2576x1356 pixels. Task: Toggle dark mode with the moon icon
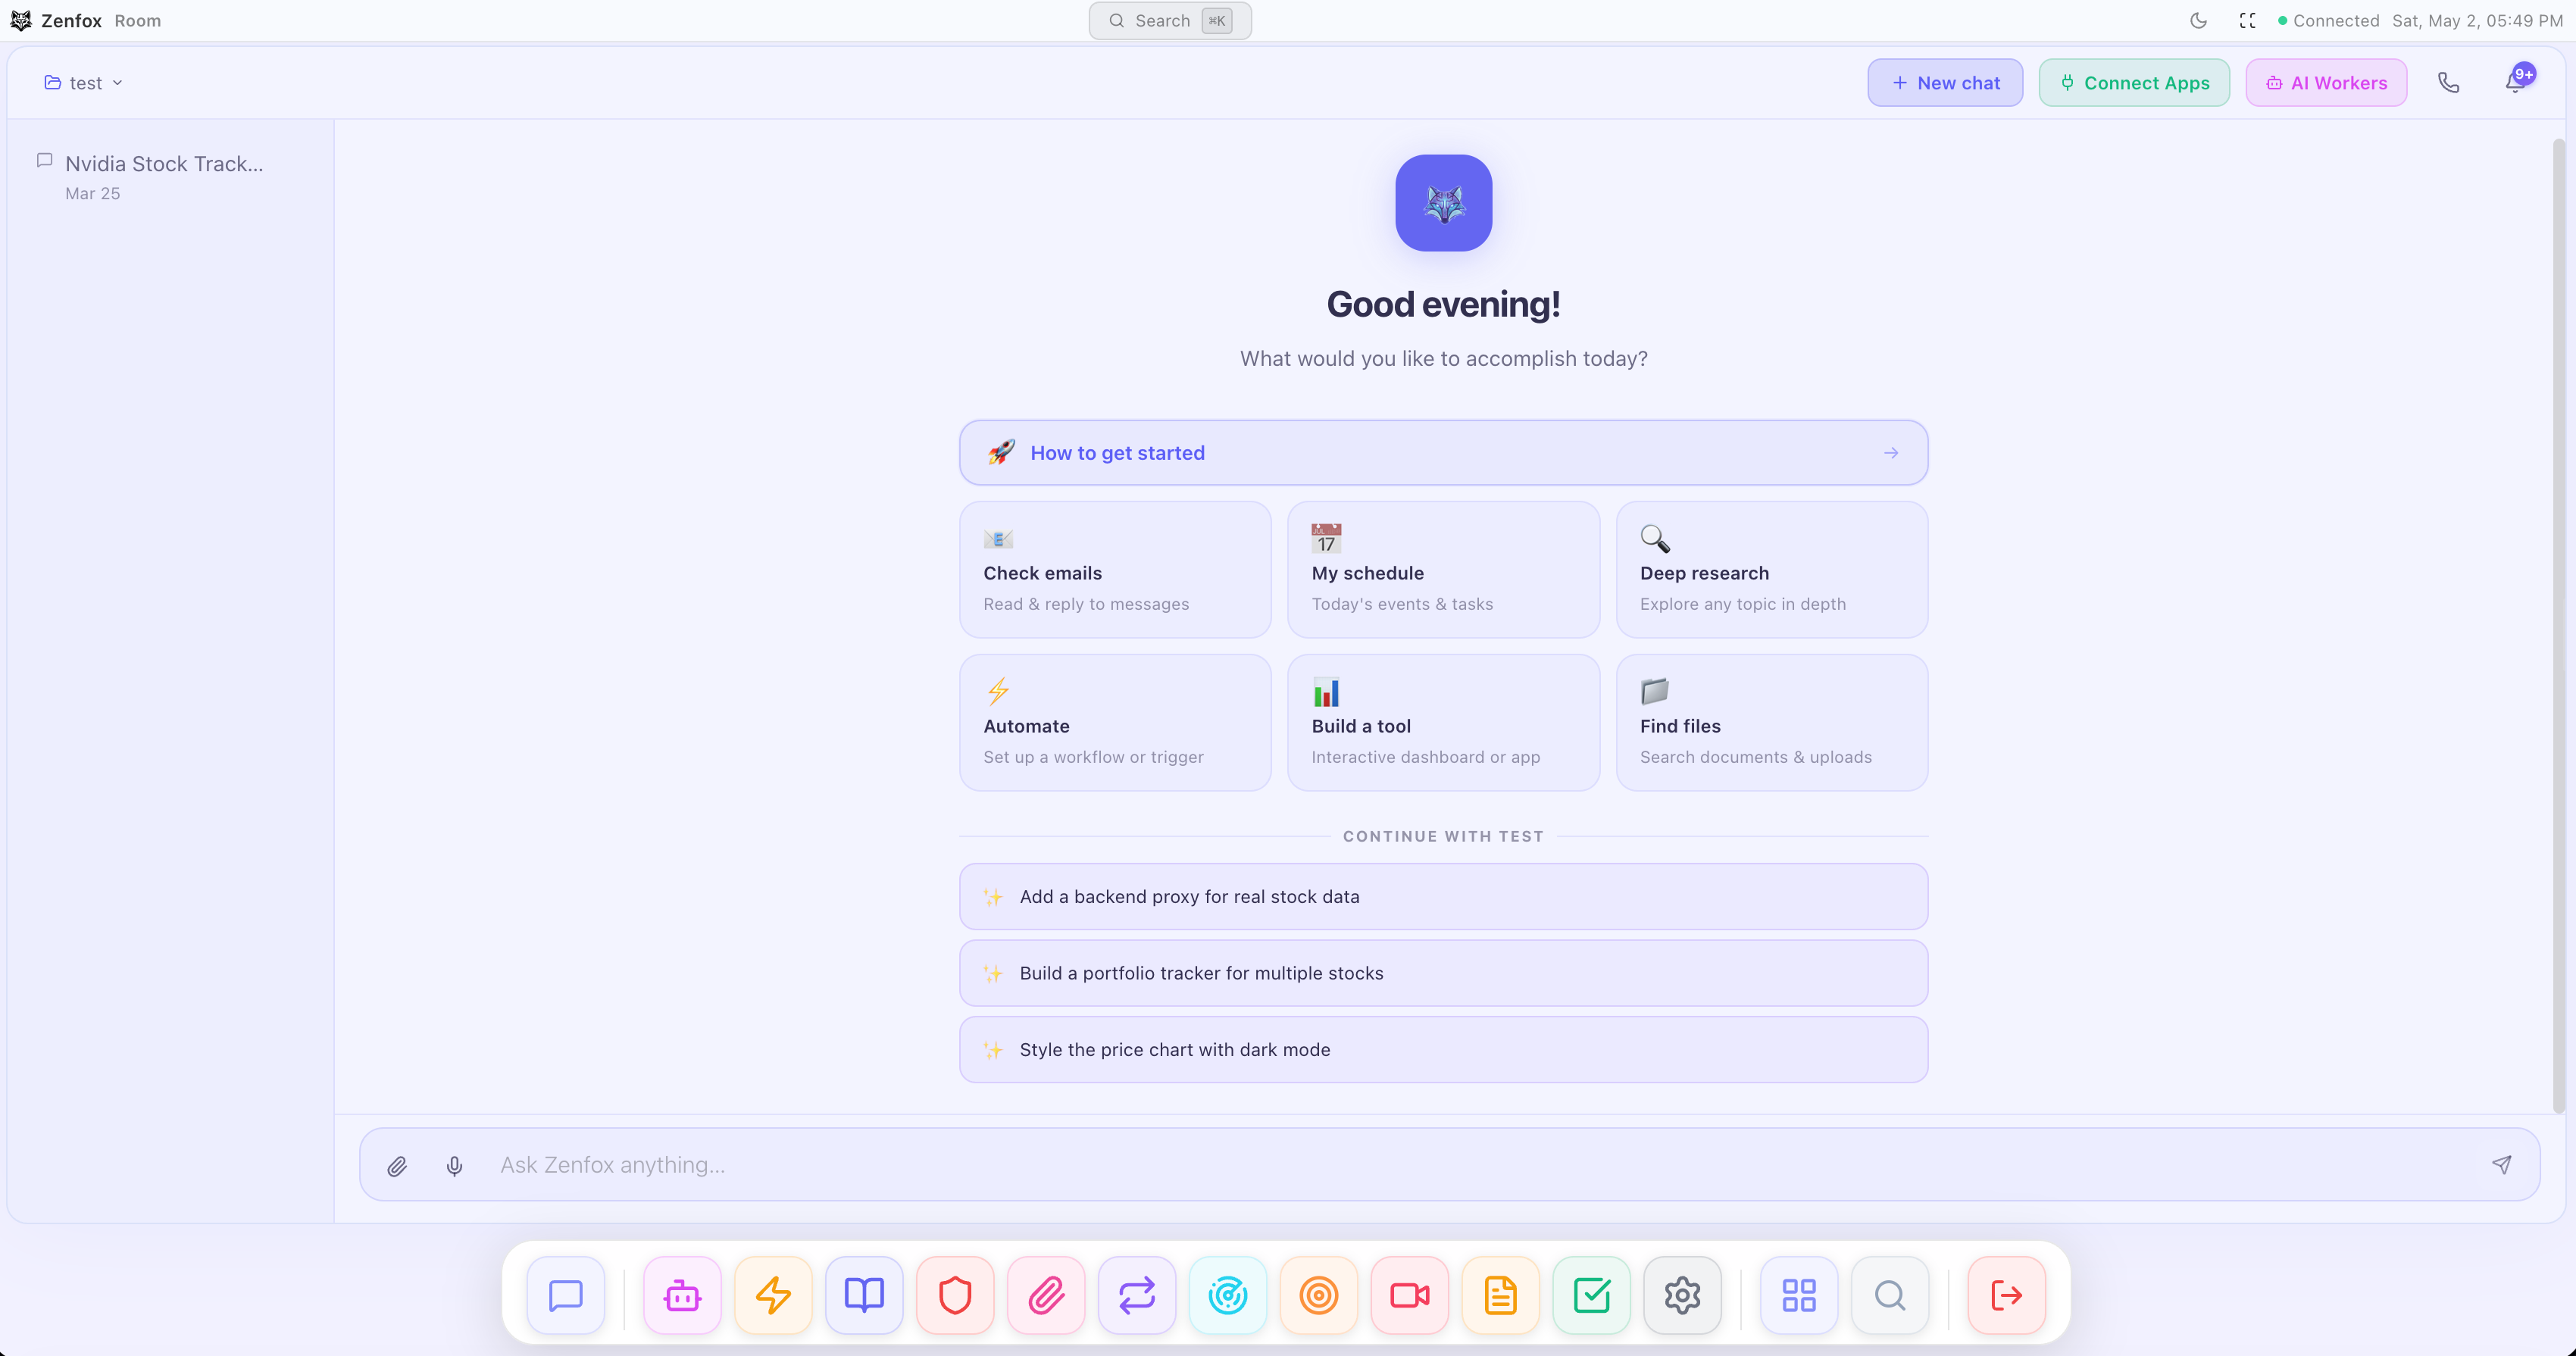[x=2198, y=20]
